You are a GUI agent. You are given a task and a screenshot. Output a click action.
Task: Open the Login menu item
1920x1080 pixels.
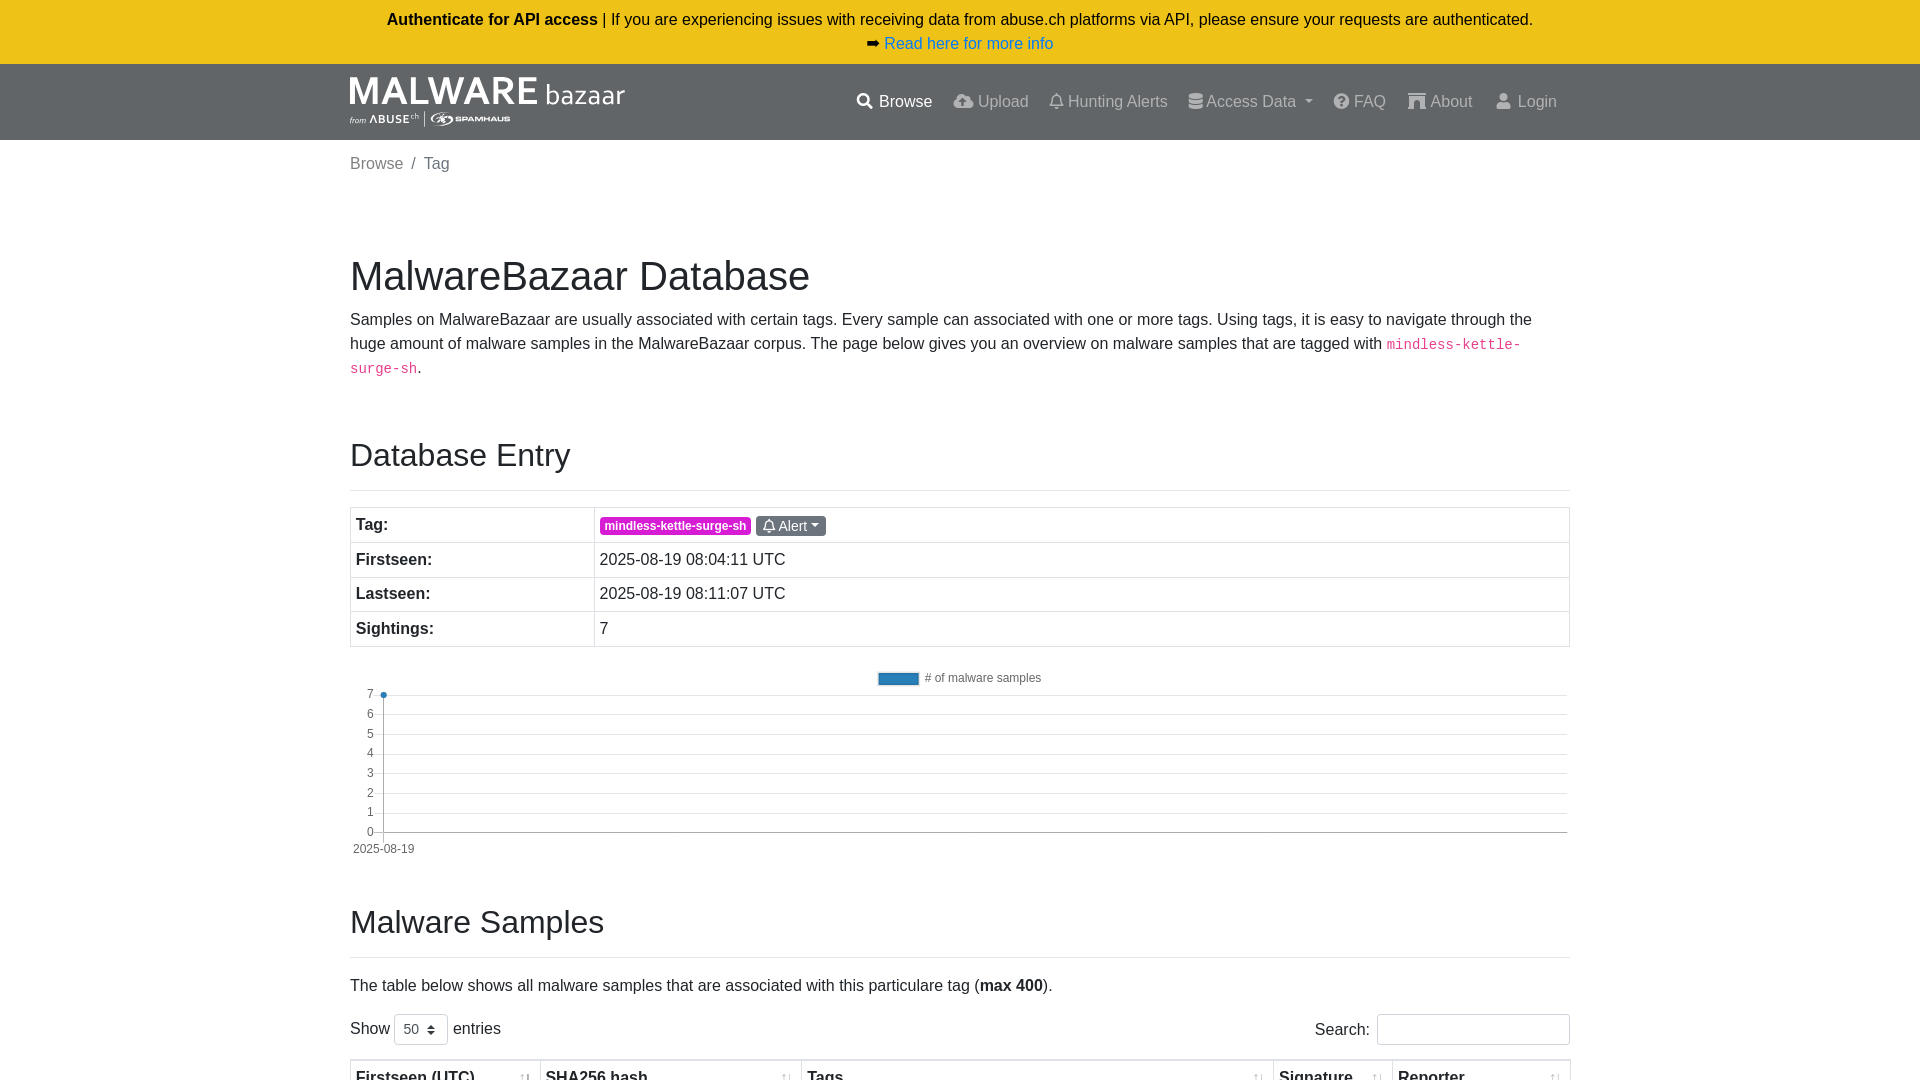coord(1526,102)
